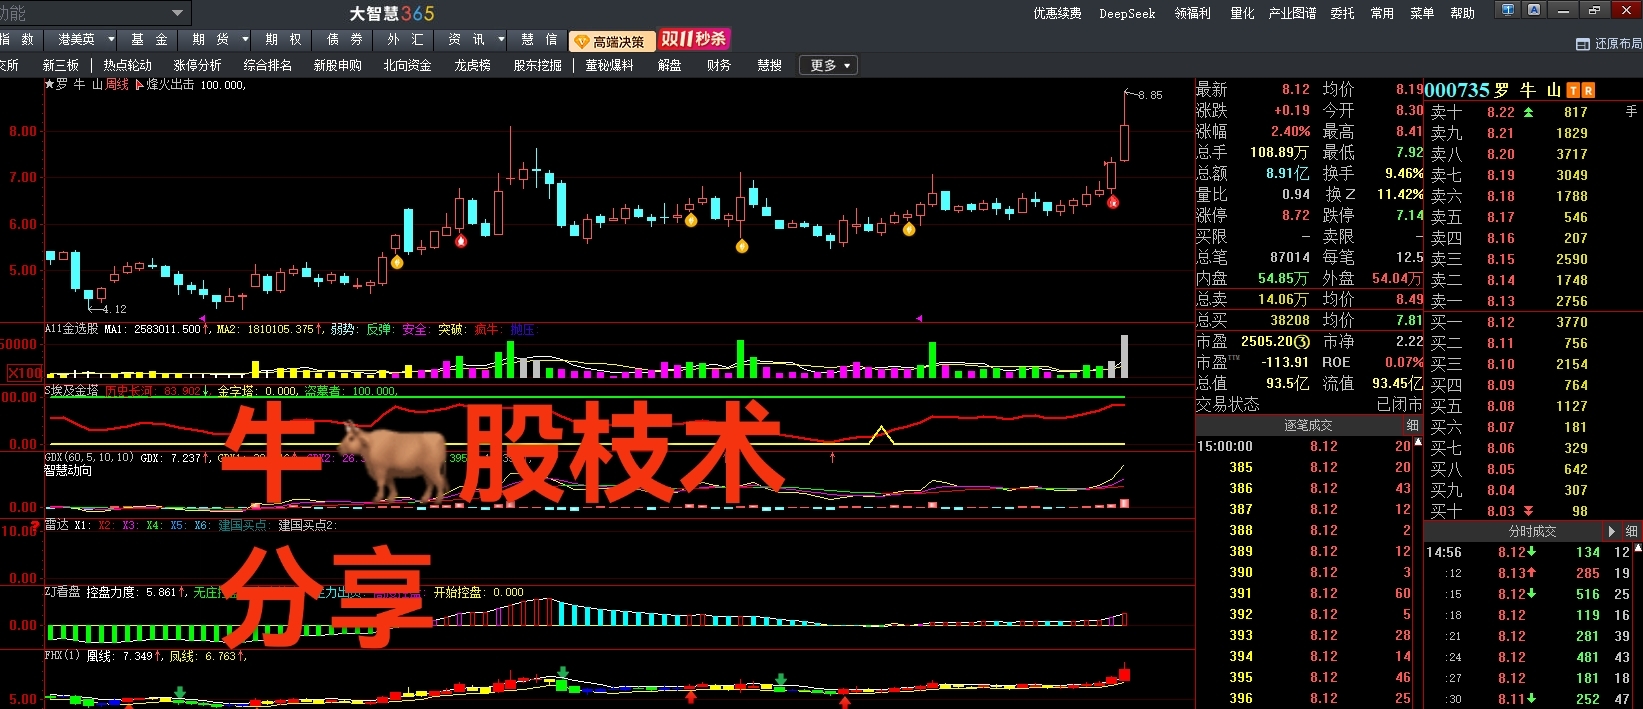Open the 基金 tab
1643x709 pixels.
147,40
